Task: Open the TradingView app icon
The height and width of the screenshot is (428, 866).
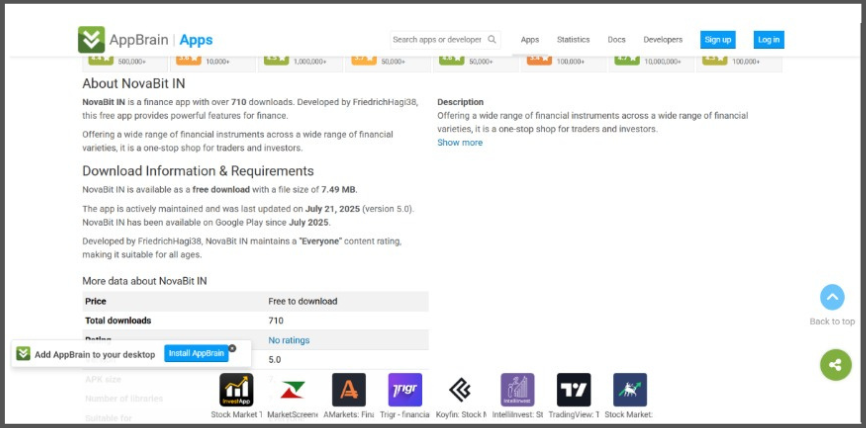Action: (574, 390)
